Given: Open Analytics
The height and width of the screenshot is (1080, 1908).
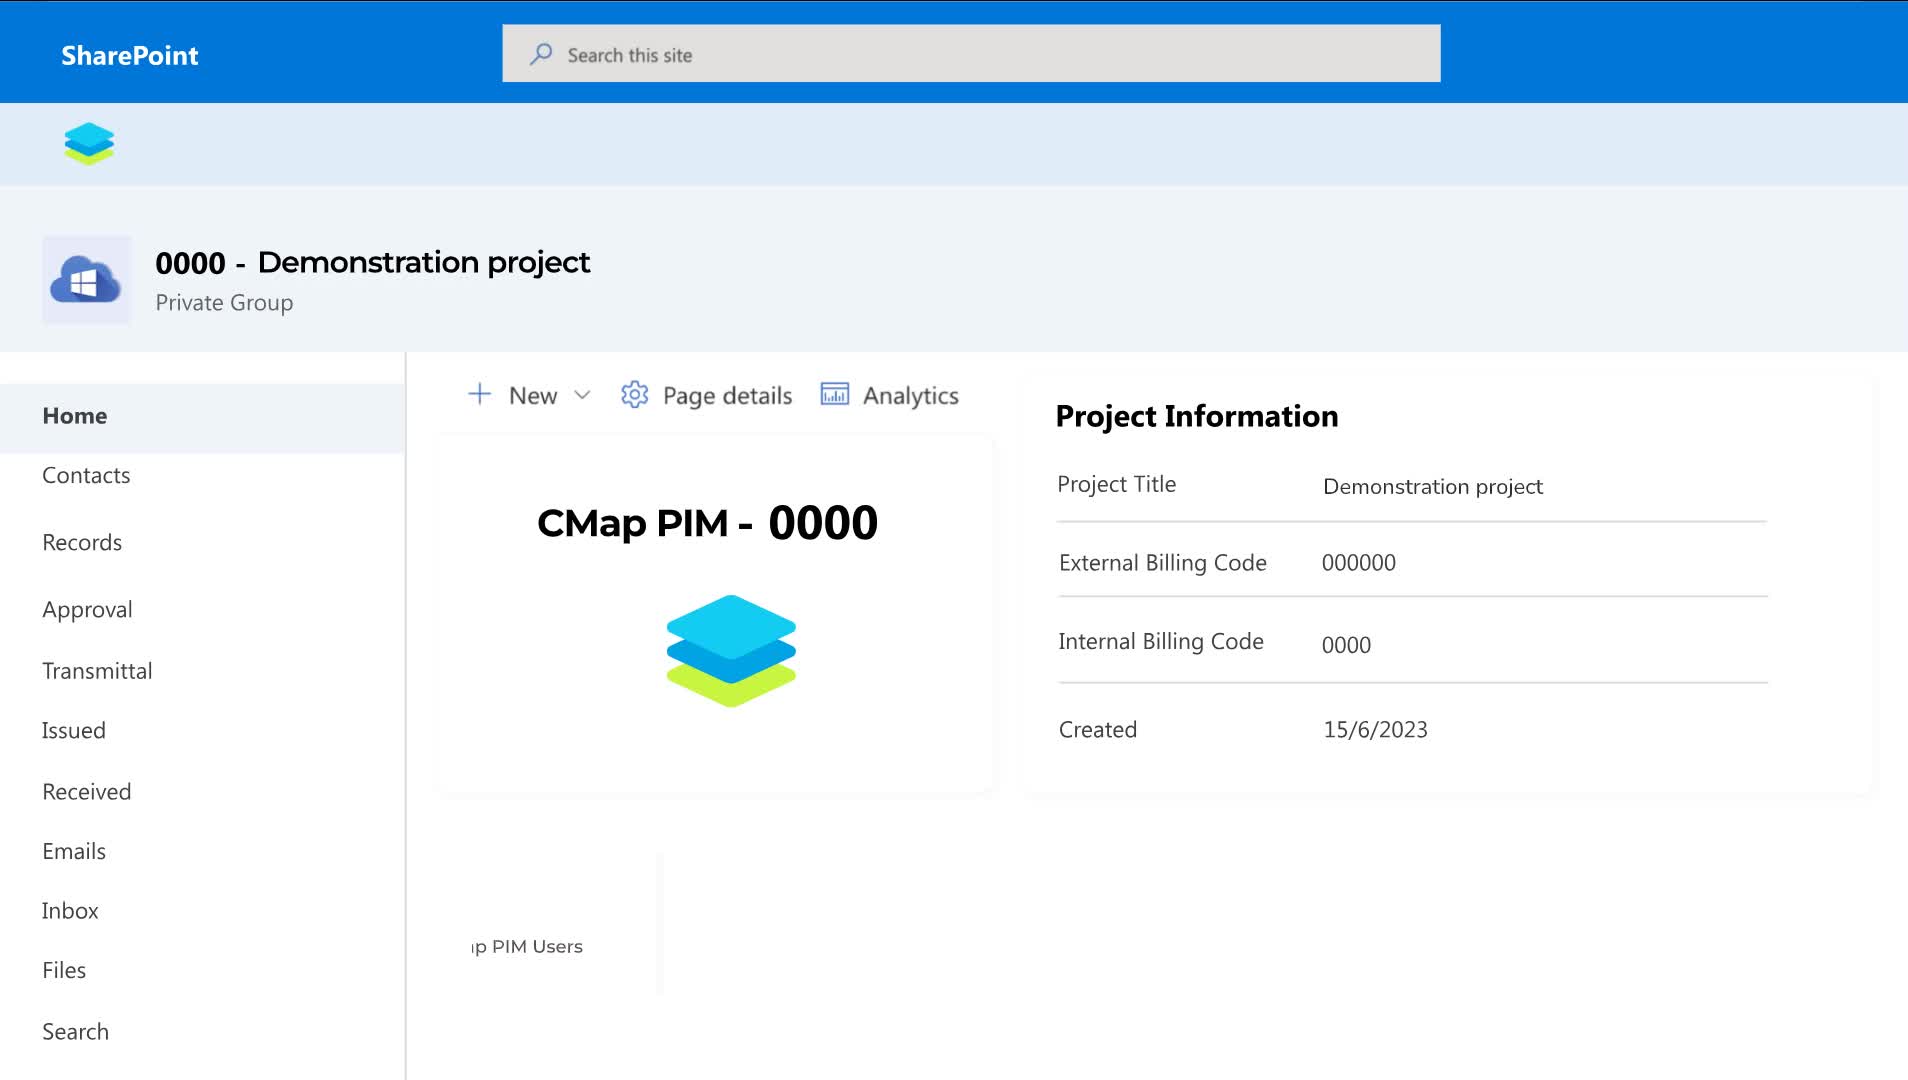Looking at the screenshot, I should 910,396.
